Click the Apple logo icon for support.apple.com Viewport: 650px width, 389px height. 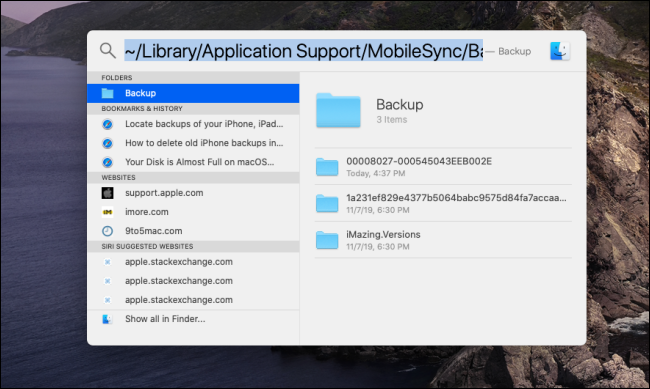tap(107, 193)
